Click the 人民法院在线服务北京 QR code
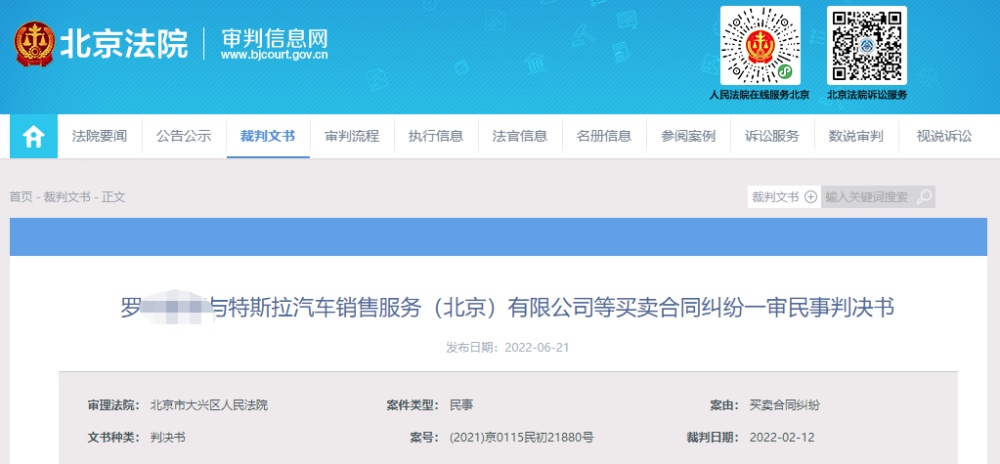This screenshot has width=1000, height=464. point(760,46)
